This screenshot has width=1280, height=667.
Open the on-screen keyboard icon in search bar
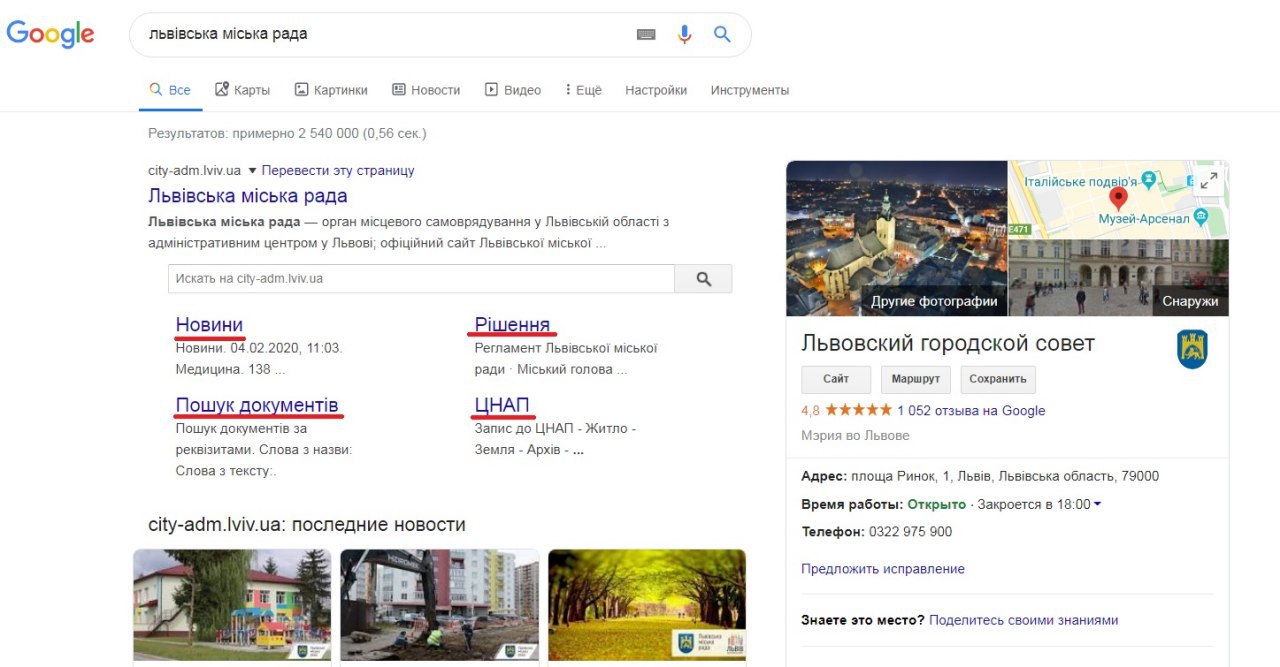[x=646, y=34]
